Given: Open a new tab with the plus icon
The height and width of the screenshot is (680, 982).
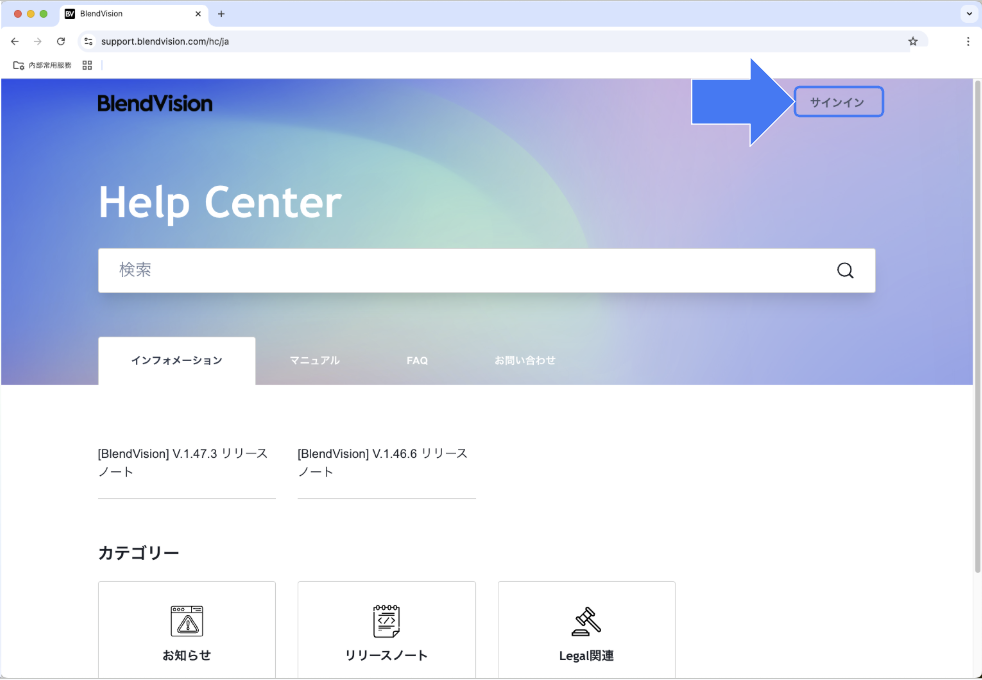Looking at the screenshot, I should (221, 14).
